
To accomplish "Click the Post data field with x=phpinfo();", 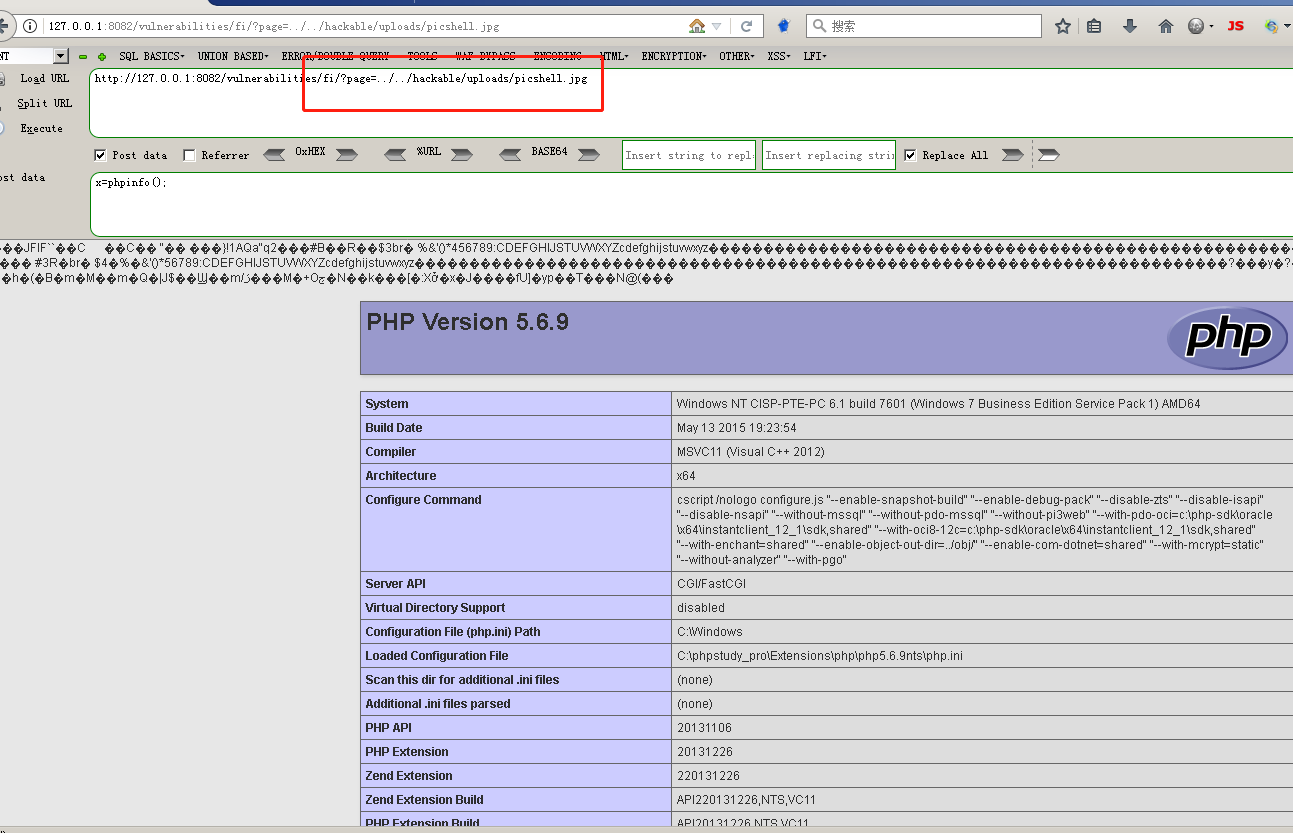I will coord(690,204).
